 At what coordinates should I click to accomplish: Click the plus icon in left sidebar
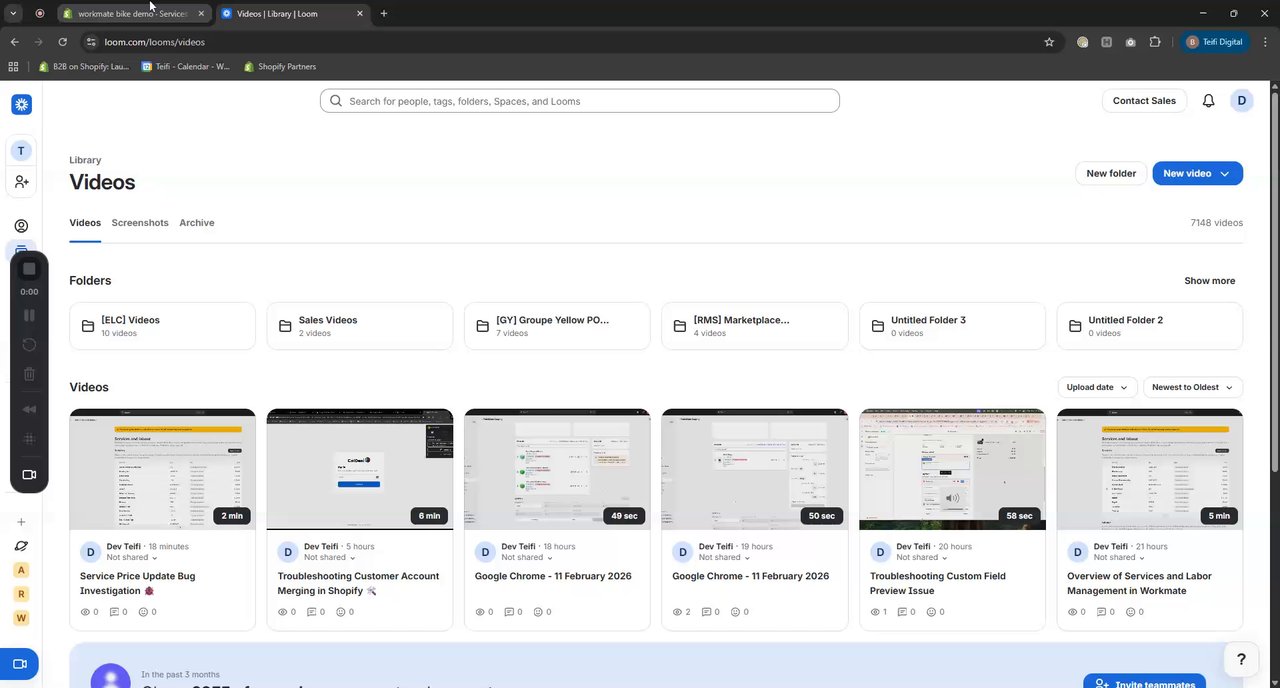coord(21,522)
